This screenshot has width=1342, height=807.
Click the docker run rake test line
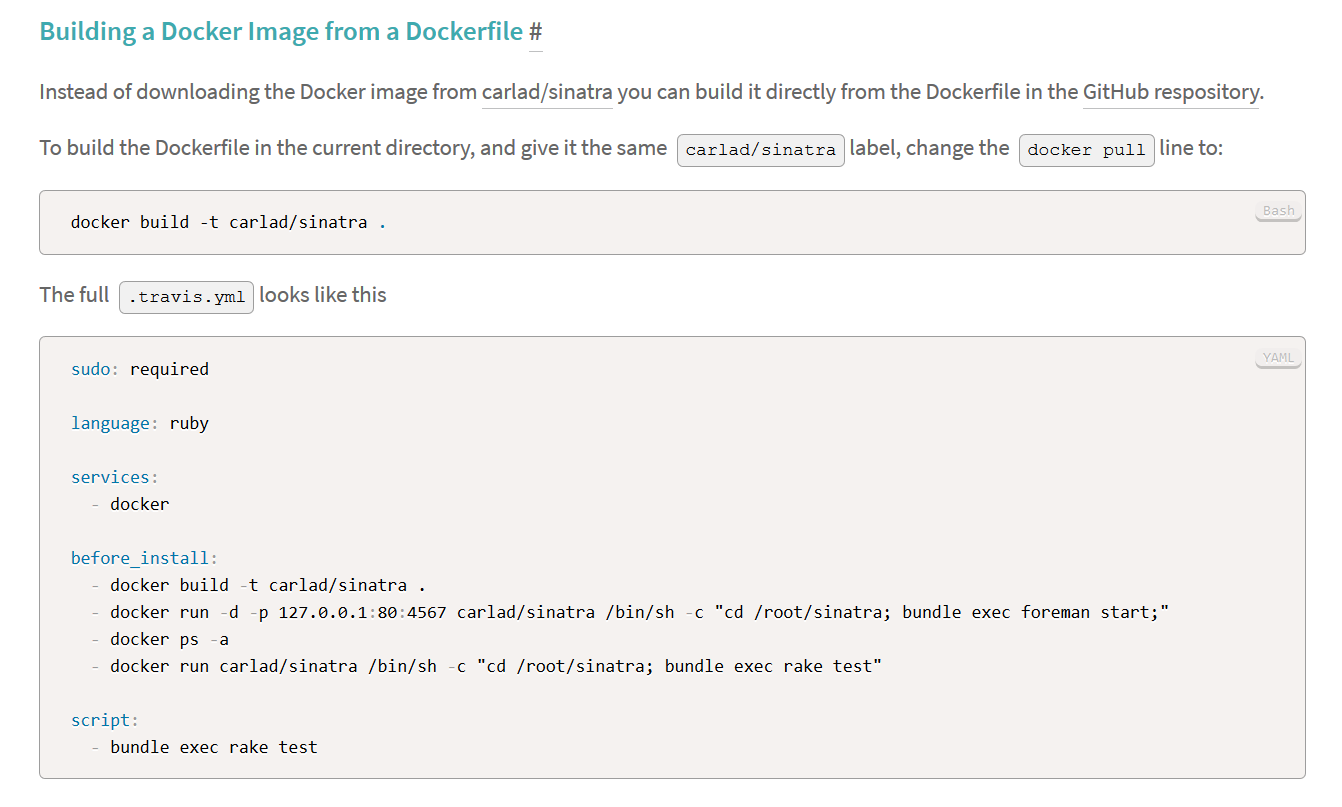(x=486, y=666)
